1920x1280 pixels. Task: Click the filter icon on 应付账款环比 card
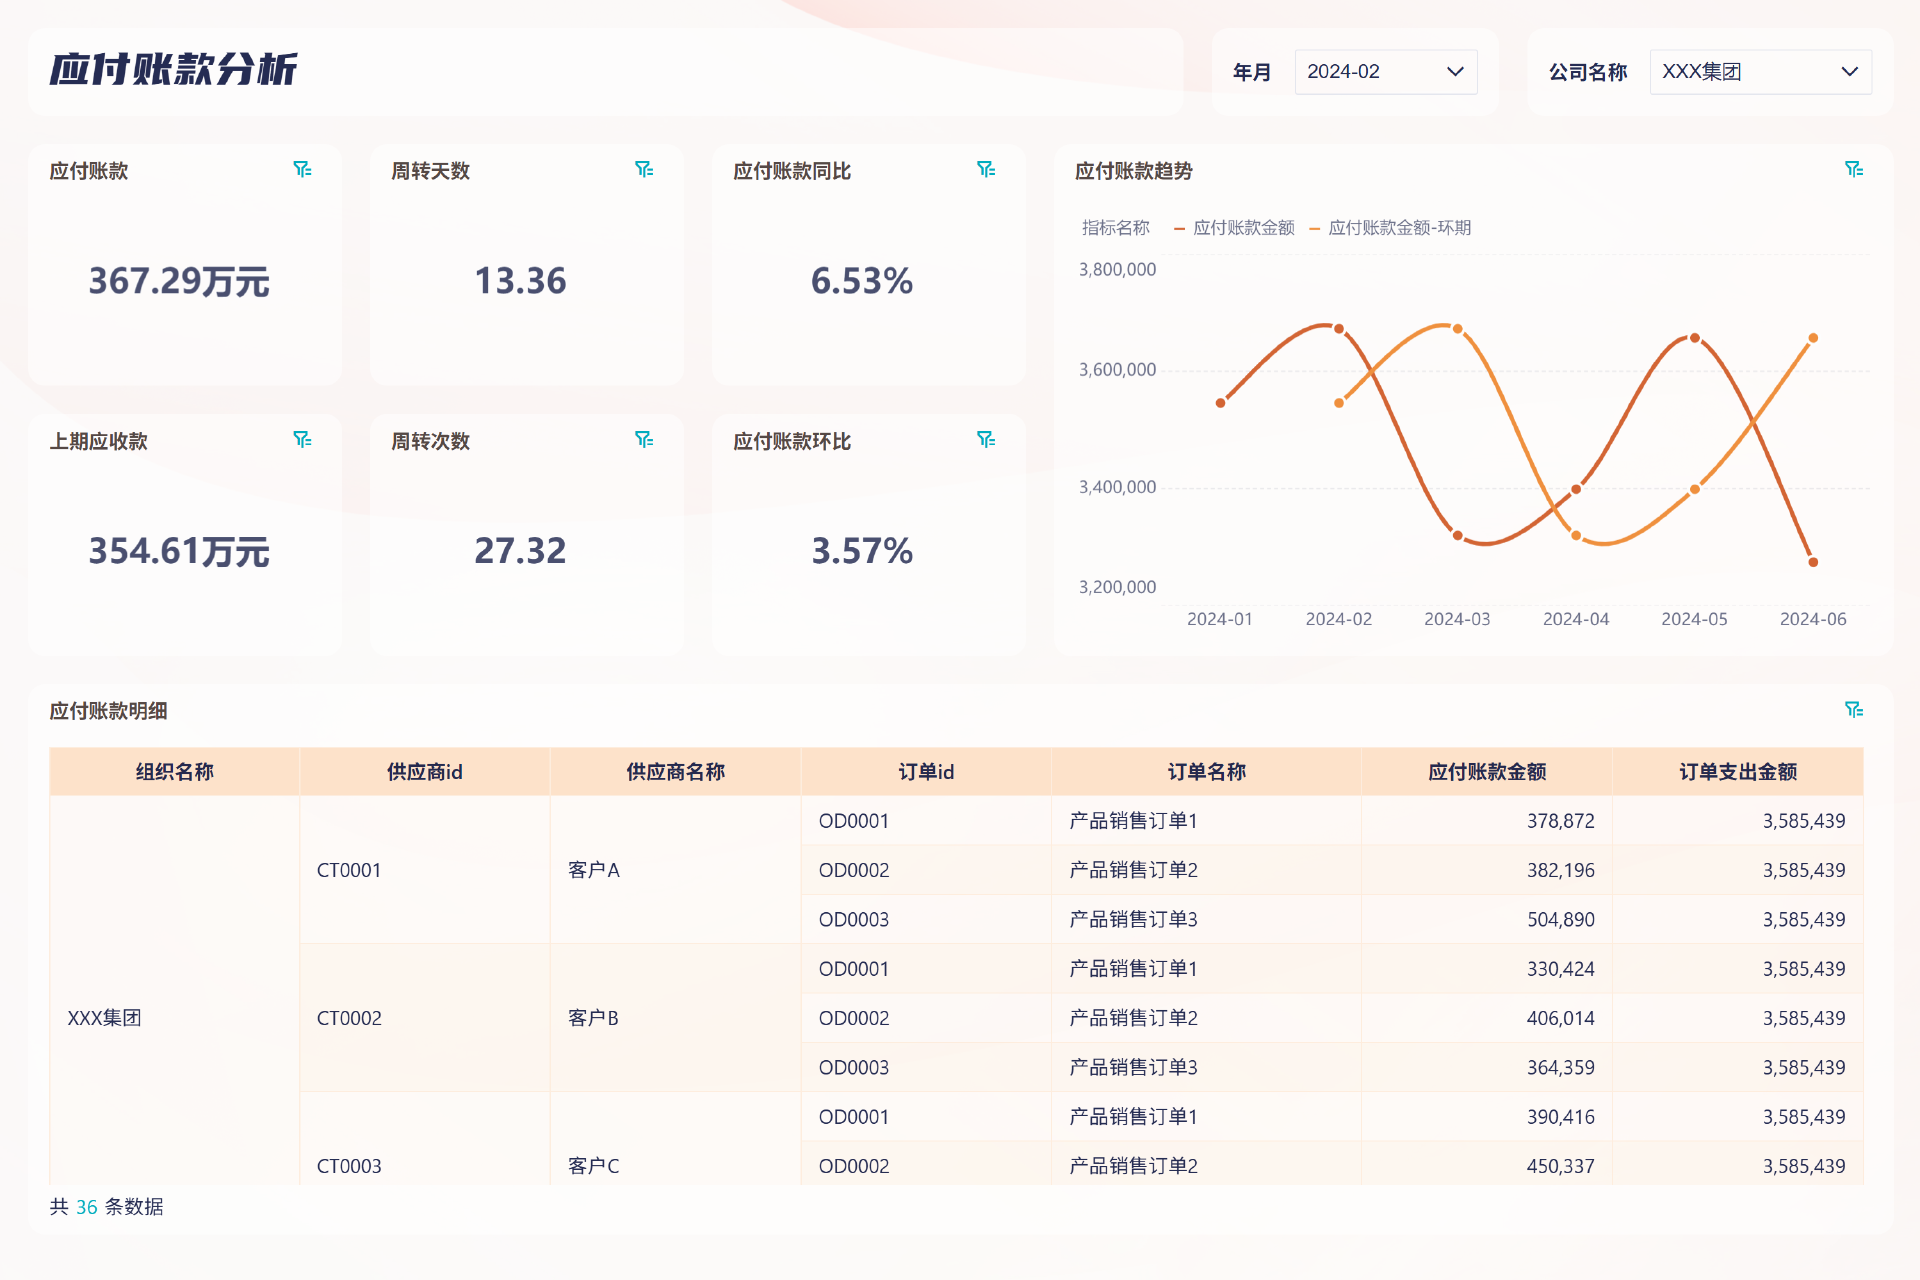(x=987, y=440)
